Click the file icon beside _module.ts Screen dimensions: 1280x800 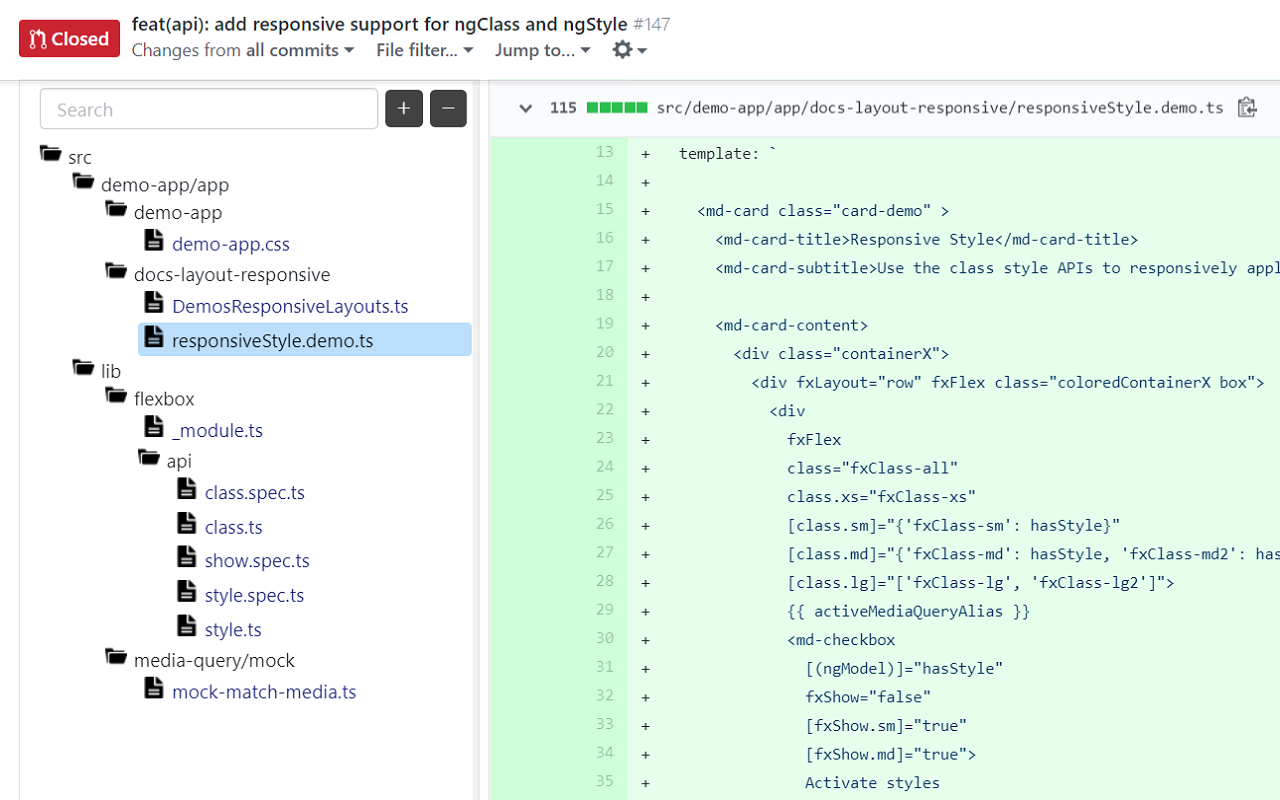[153, 426]
